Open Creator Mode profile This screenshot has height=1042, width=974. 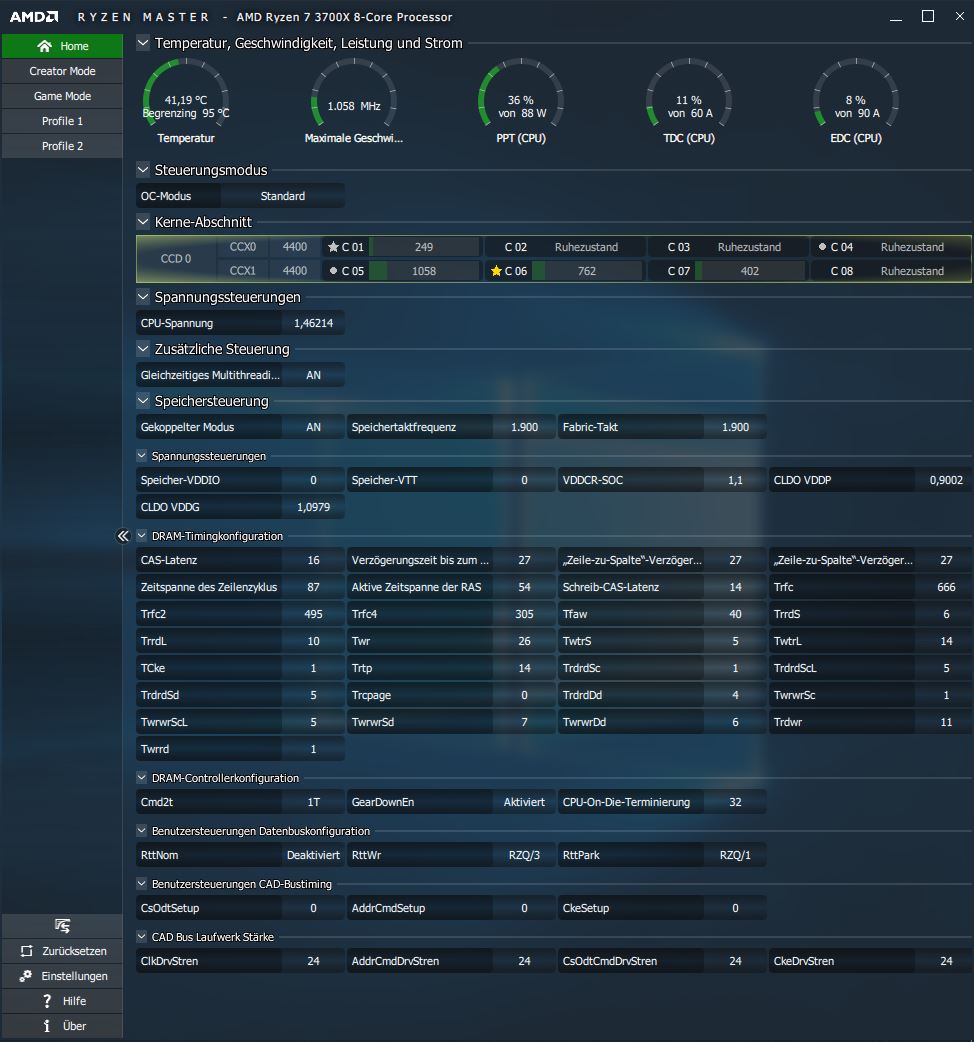click(x=62, y=71)
